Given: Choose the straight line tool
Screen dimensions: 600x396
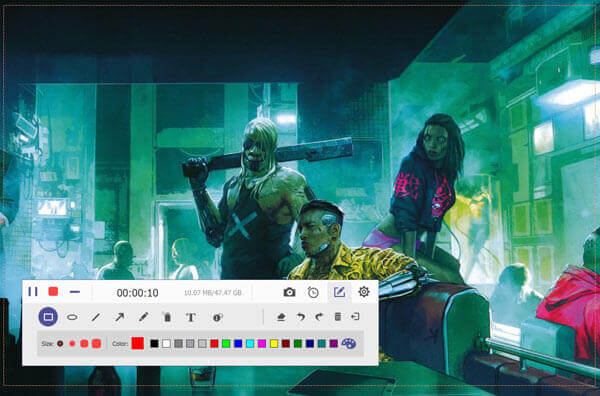Looking at the screenshot, I should (x=96, y=317).
